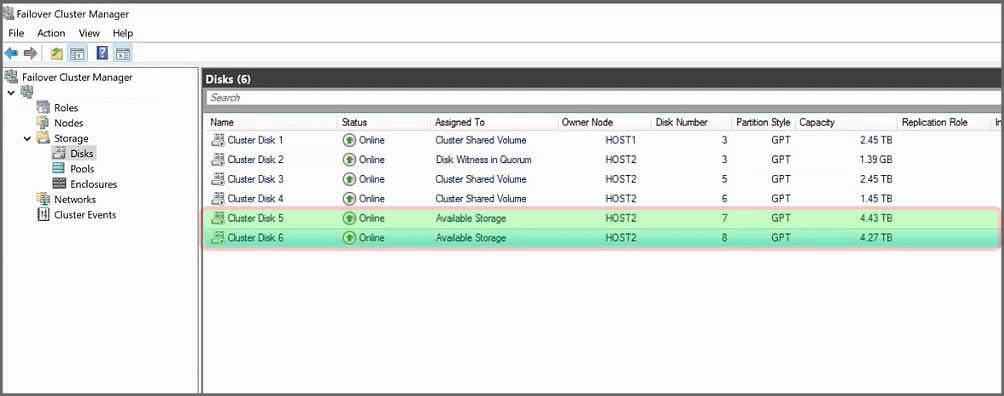Click the Cluster Events icon in the tree
The height and width of the screenshot is (396, 1004).
pyautogui.click(x=44, y=215)
